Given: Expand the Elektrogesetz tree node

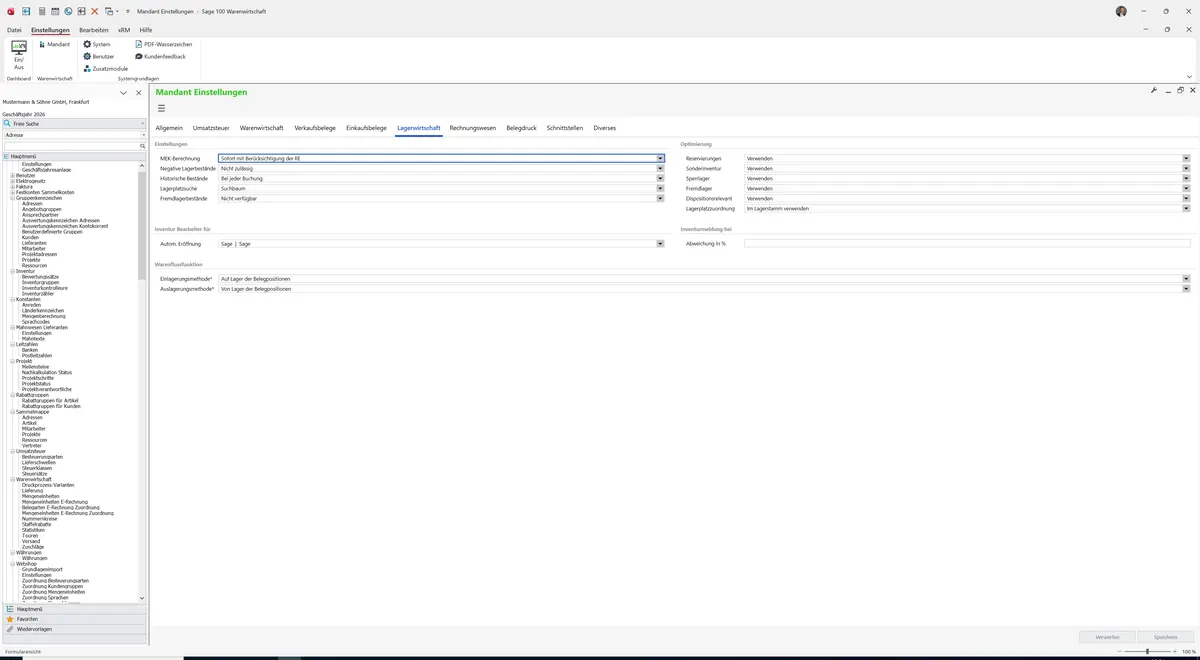Looking at the screenshot, I should [12, 181].
